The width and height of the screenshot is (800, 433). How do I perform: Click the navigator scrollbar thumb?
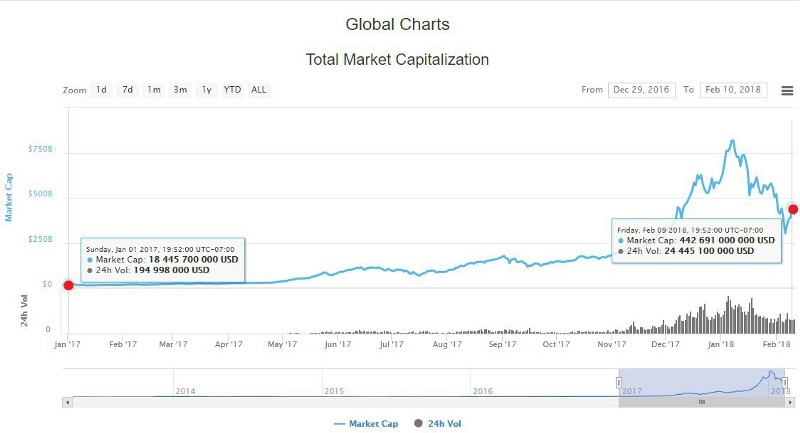pos(702,402)
